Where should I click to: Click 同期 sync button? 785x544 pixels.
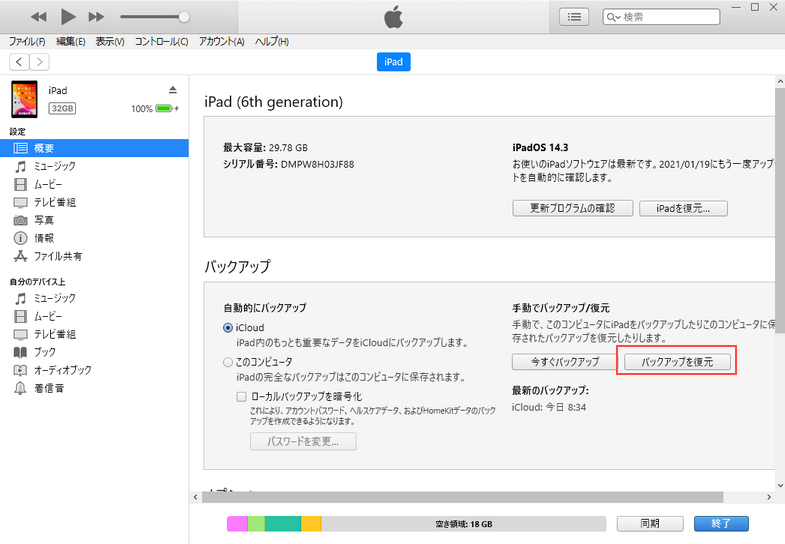pos(650,523)
